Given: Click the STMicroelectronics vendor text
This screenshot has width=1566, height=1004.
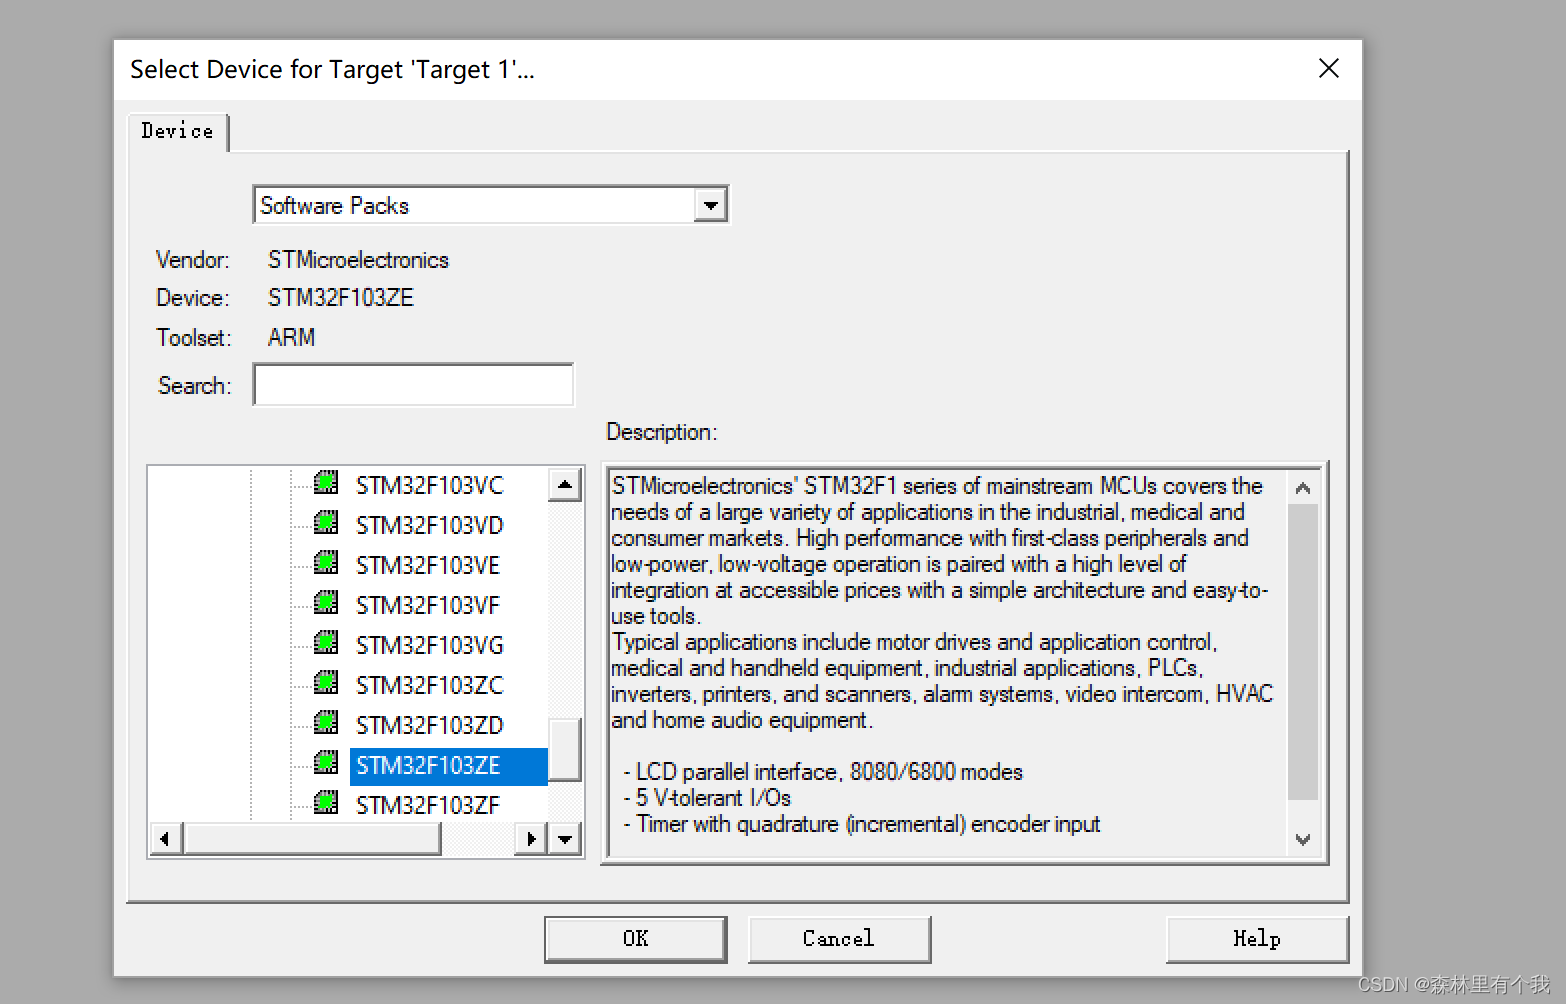Looking at the screenshot, I should [x=358, y=260].
